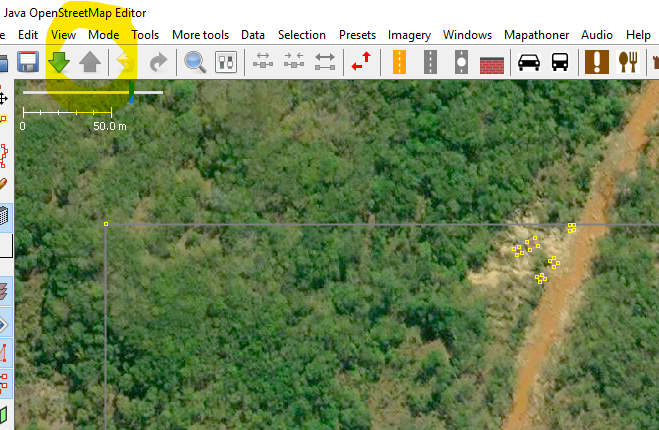Click the Save floppy disk icon
Screen dimensions: 659x430
click(27, 62)
